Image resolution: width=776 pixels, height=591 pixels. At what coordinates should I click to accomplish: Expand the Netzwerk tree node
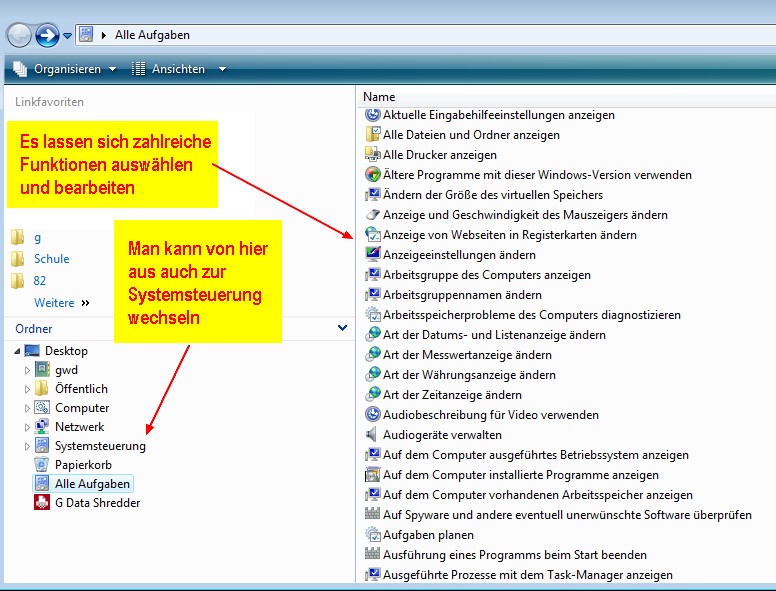27,427
